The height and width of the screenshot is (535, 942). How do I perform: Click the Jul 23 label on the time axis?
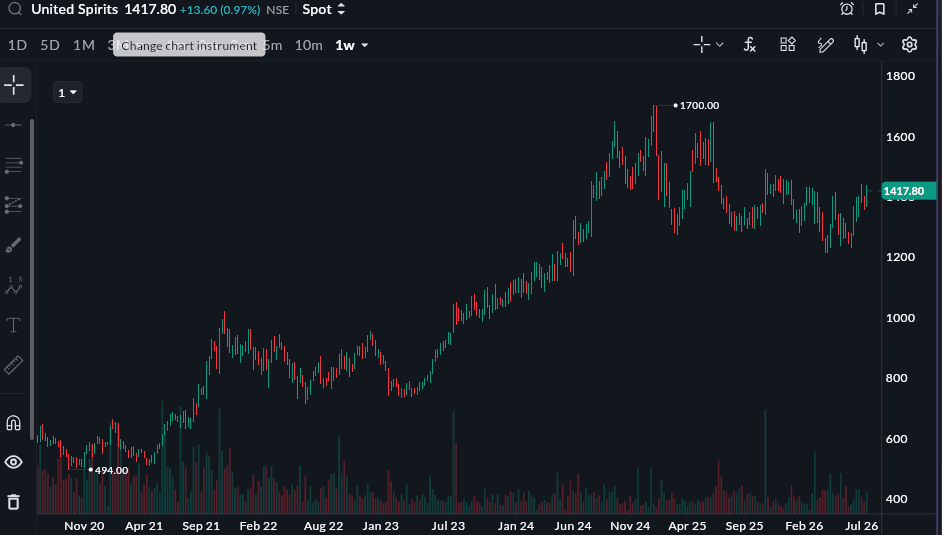[448, 526]
